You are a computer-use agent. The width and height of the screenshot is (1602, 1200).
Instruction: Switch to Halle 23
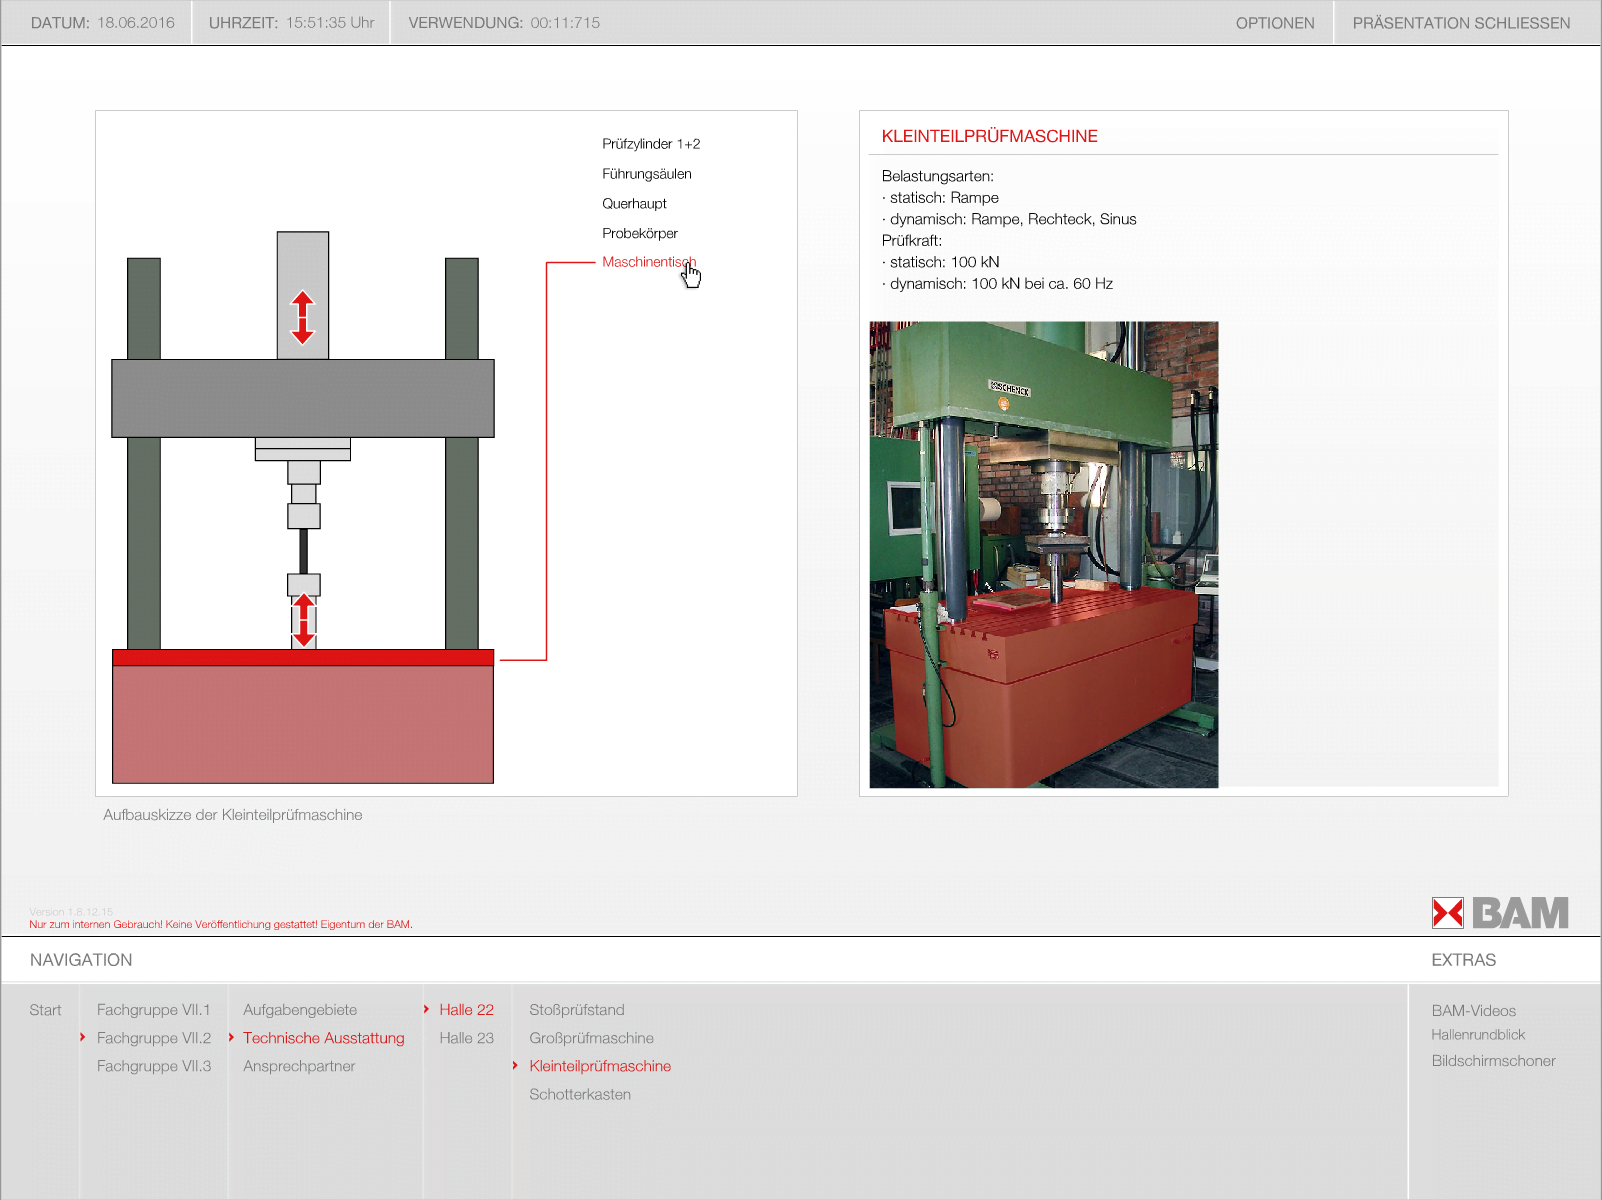466,1038
